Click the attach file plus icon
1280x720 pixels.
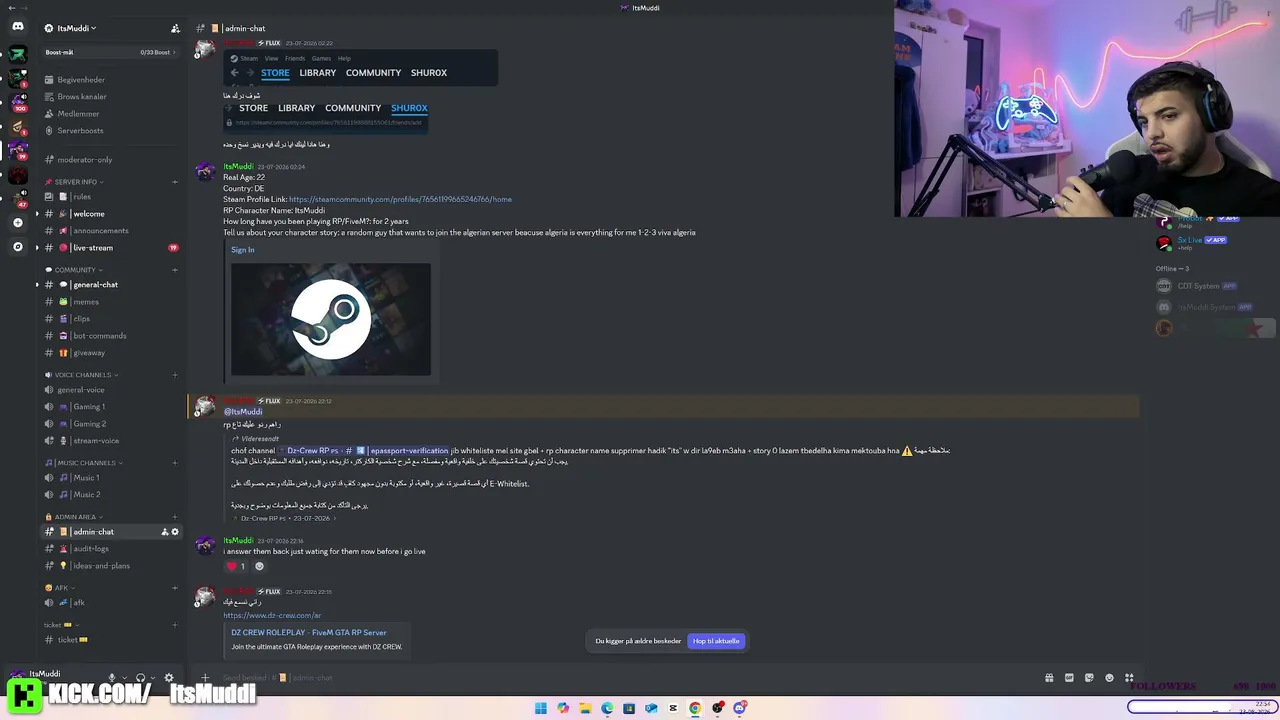pos(205,678)
